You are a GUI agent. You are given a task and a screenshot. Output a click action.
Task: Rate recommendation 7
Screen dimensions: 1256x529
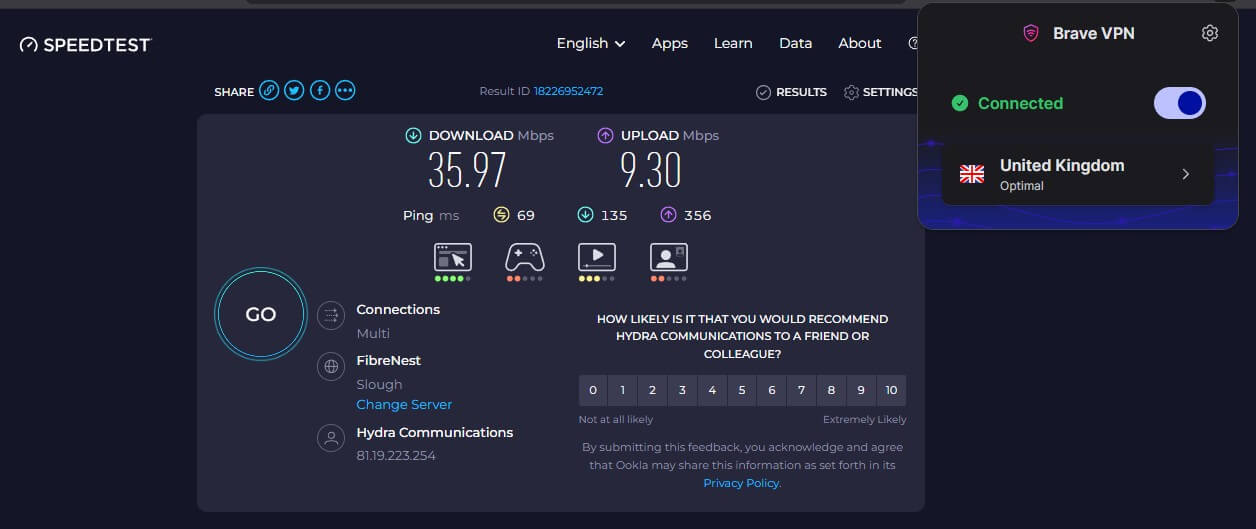pos(801,390)
